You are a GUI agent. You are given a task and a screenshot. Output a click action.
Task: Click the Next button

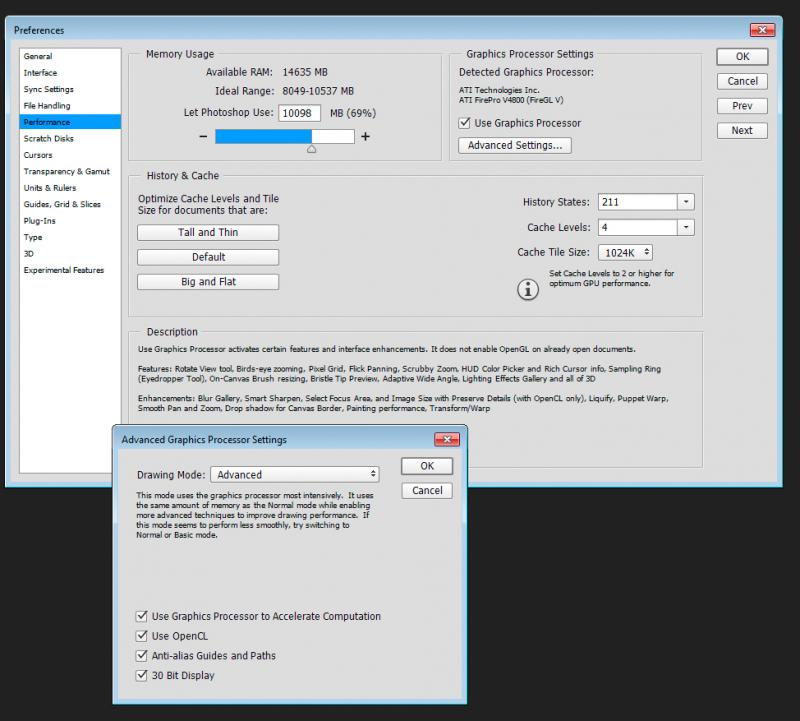pos(742,131)
